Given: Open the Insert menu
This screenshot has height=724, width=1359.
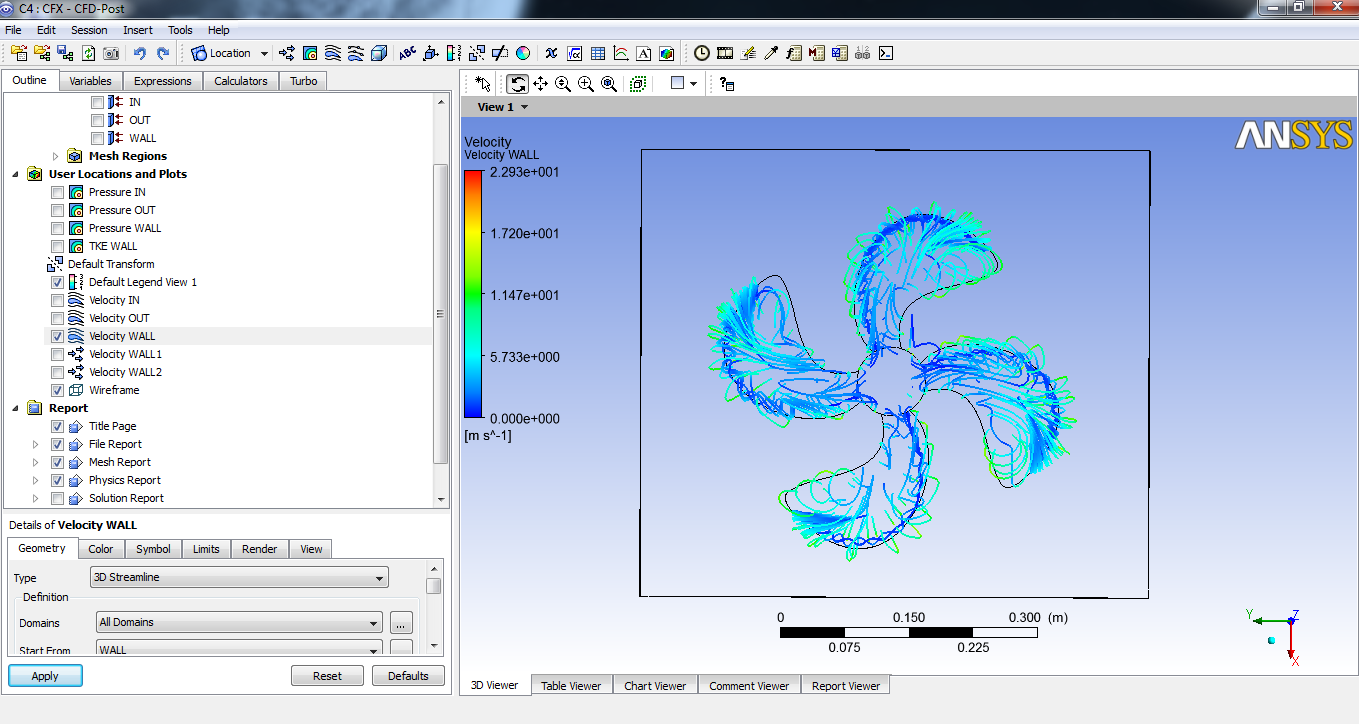Looking at the screenshot, I should click(x=138, y=30).
